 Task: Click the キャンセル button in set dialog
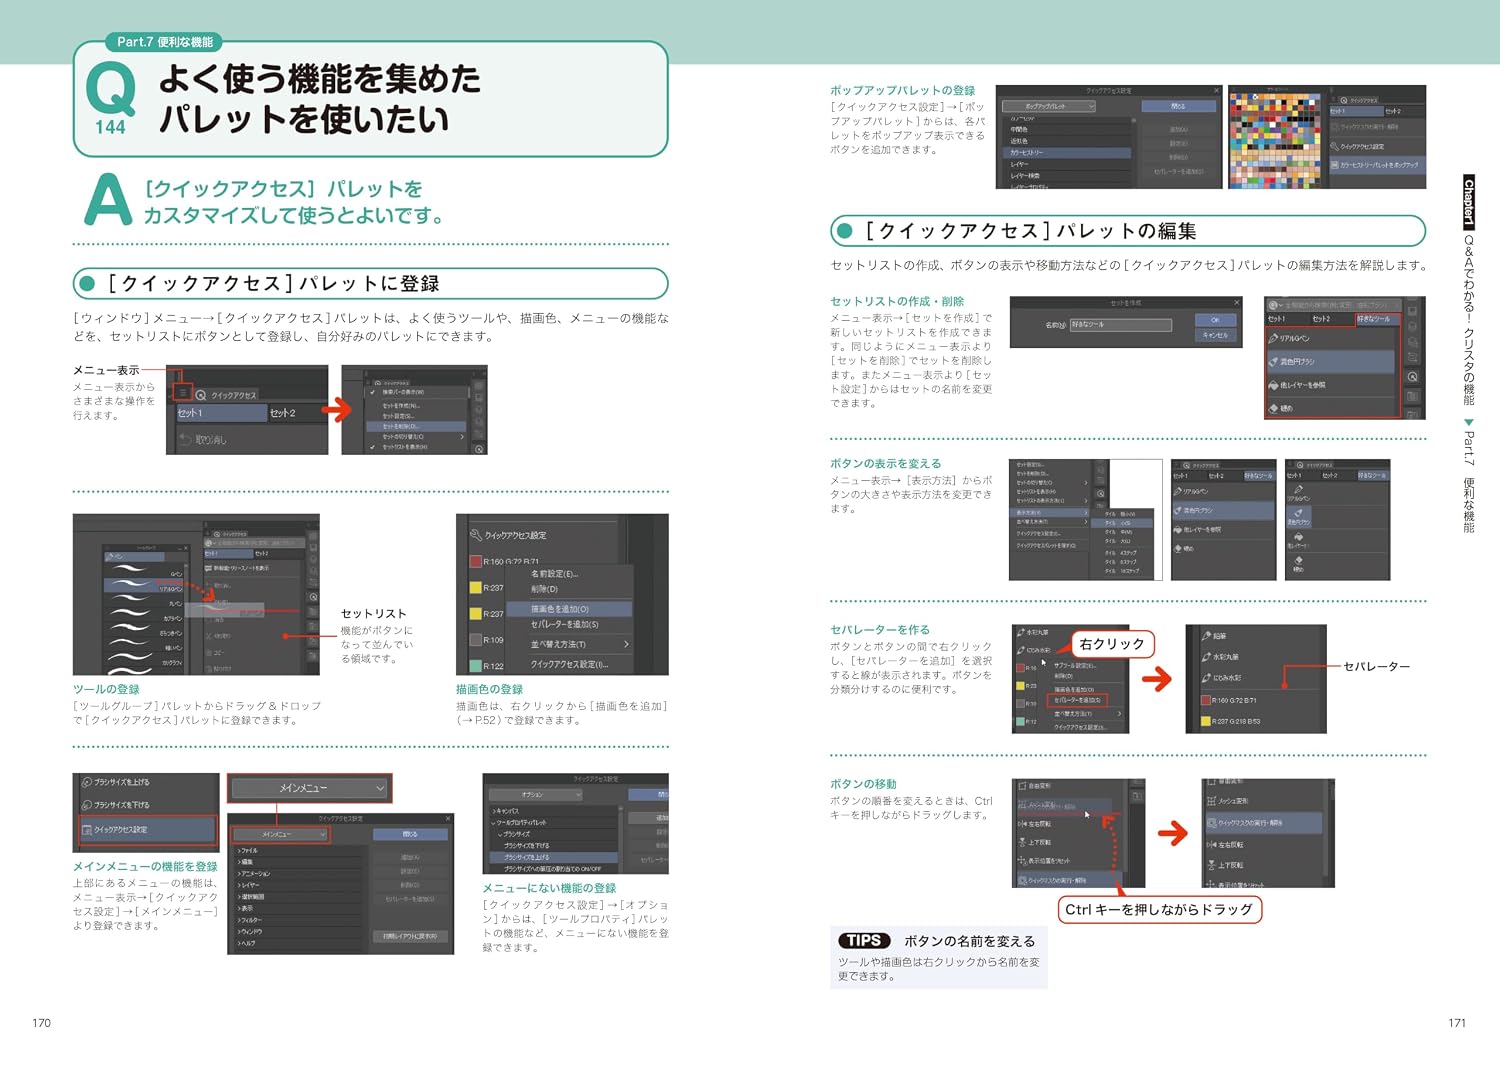coord(1215,335)
